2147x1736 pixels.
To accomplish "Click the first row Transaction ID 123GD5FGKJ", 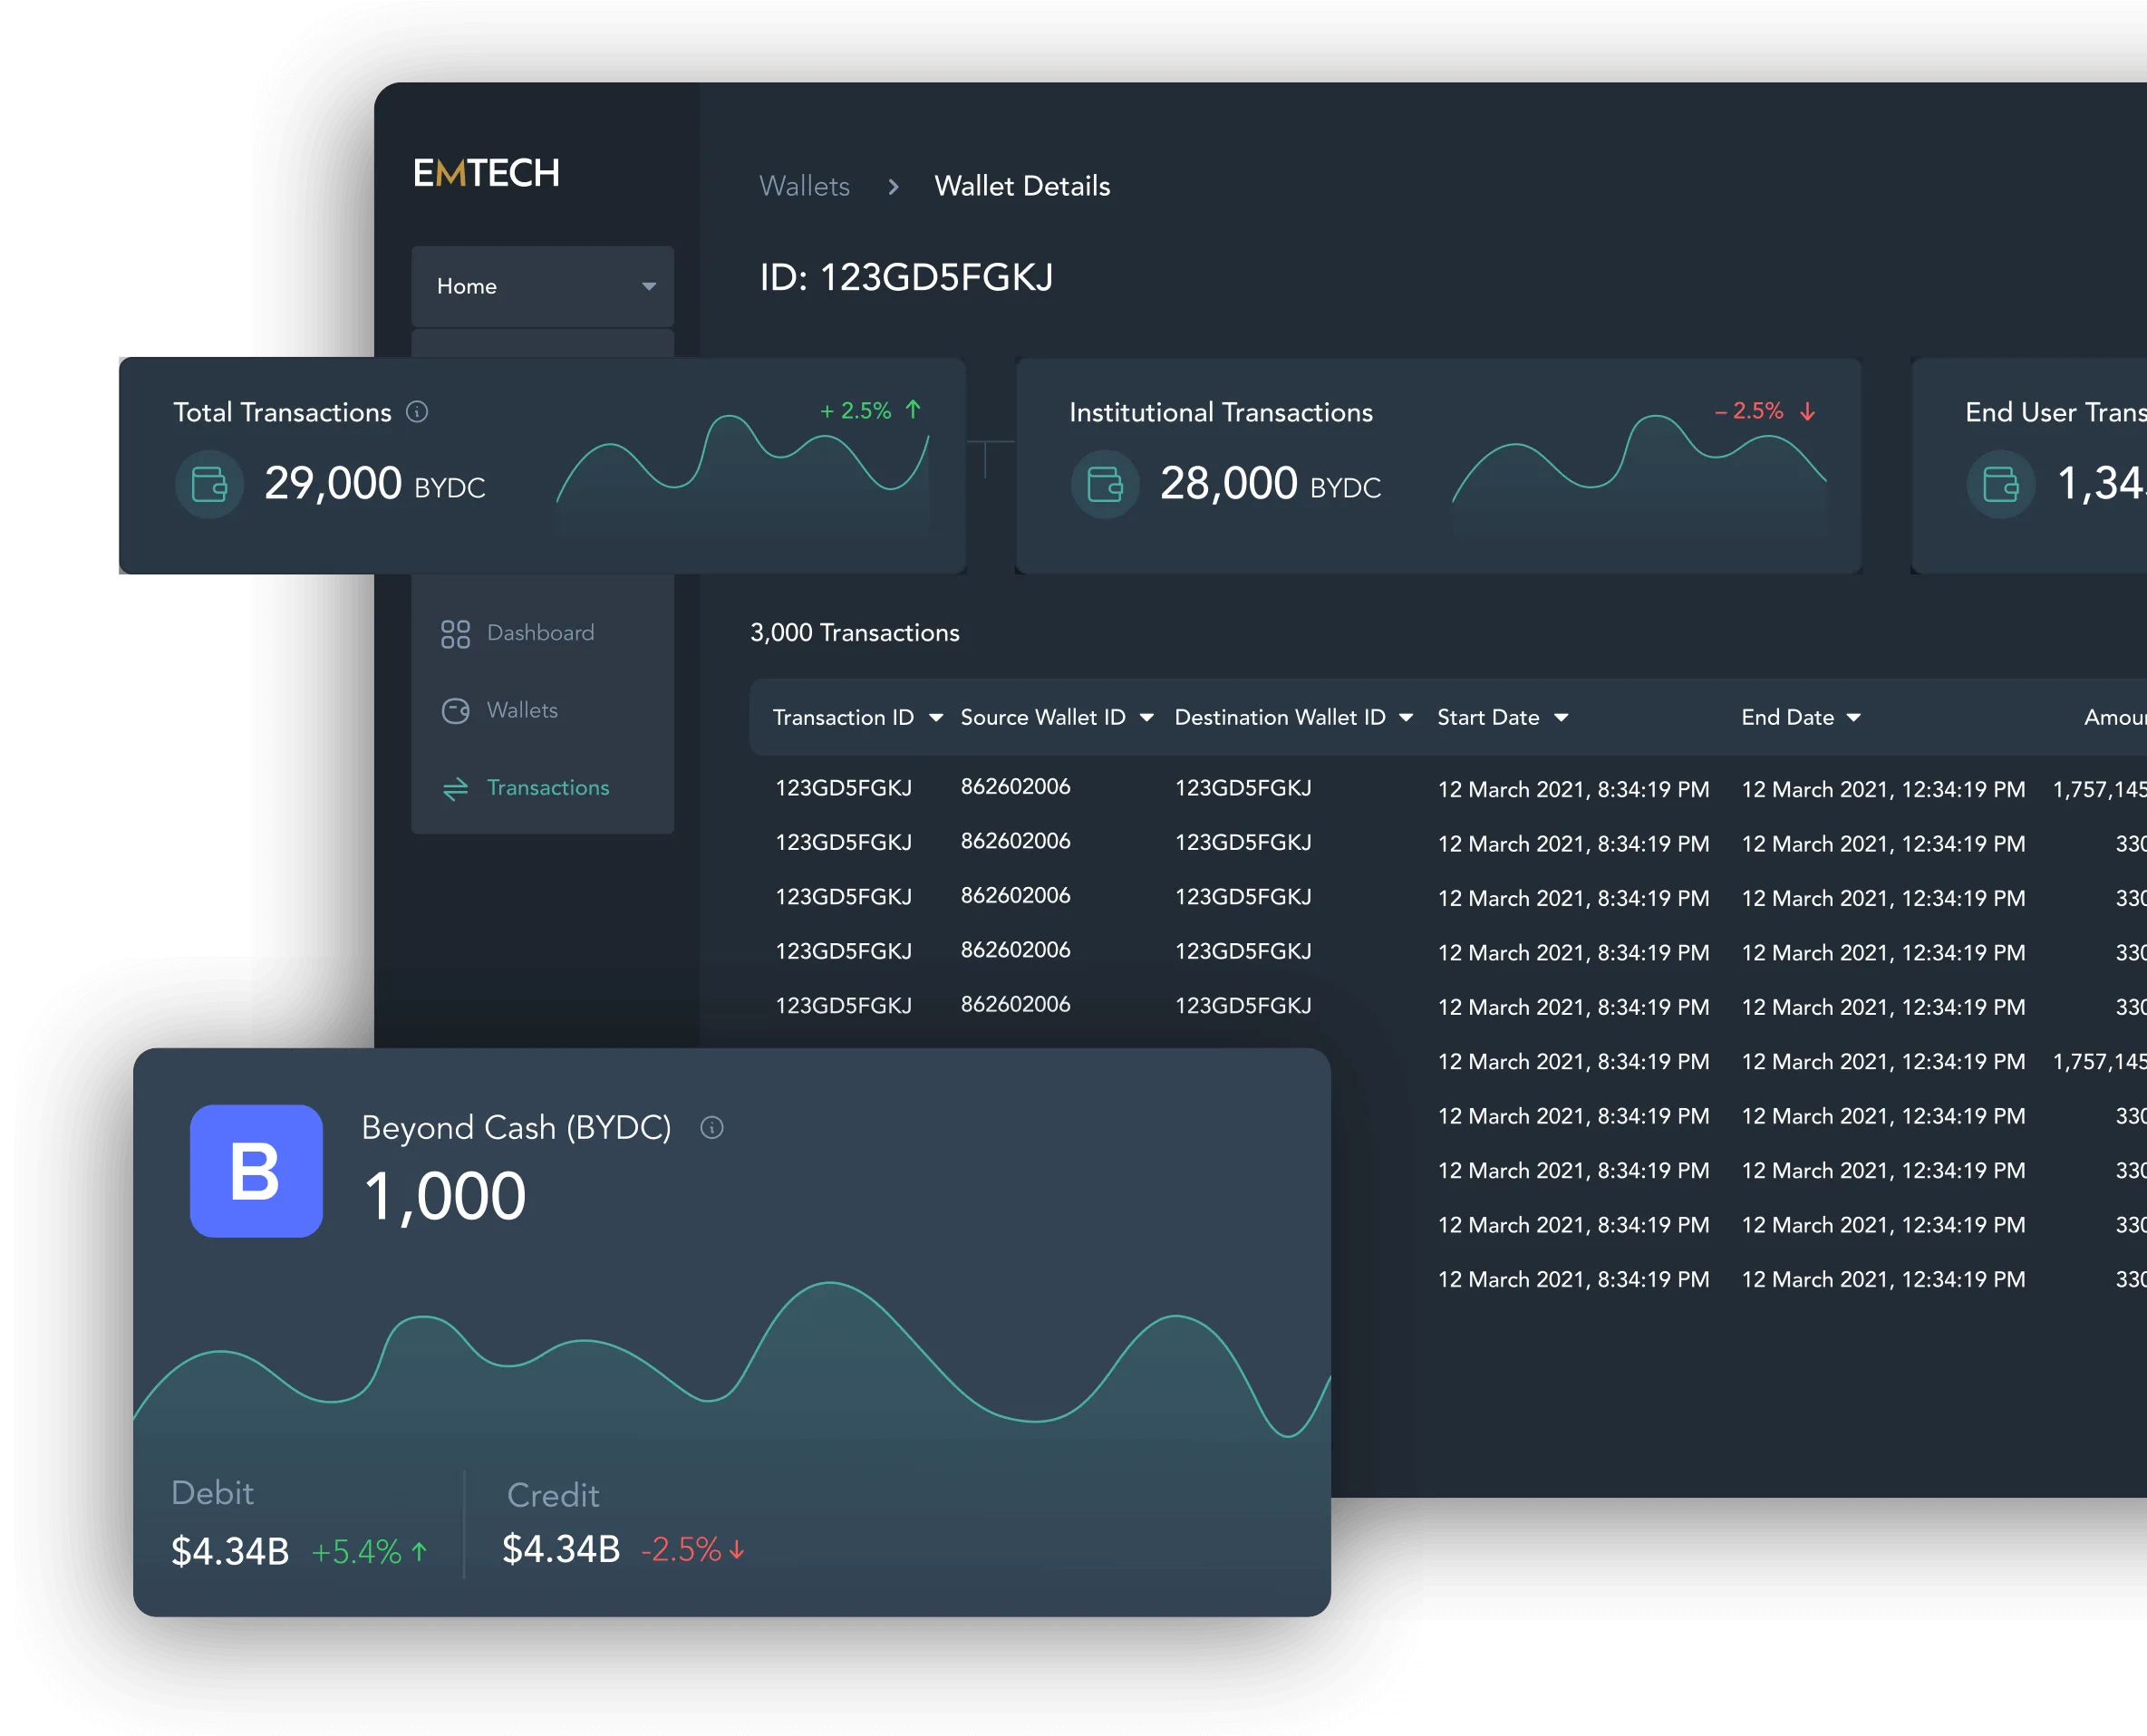I will click(844, 788).
